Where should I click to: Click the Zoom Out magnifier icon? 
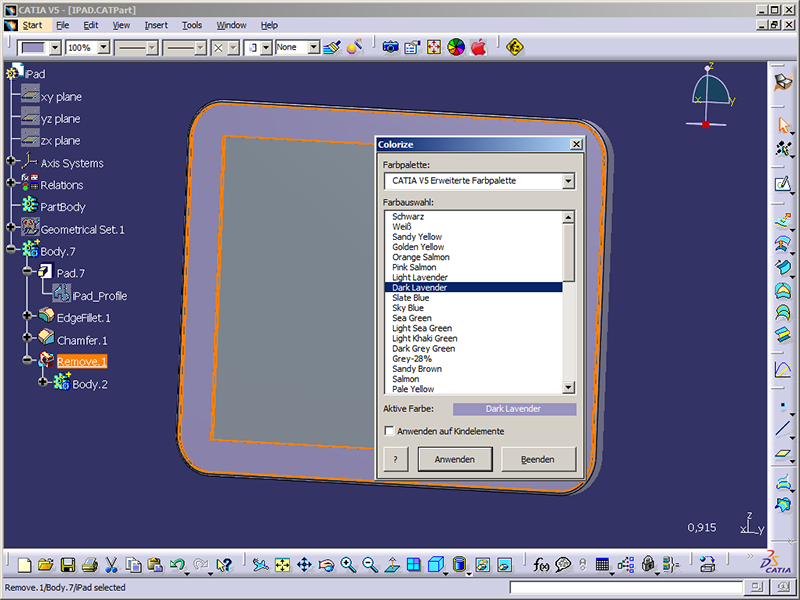[370, 564]
